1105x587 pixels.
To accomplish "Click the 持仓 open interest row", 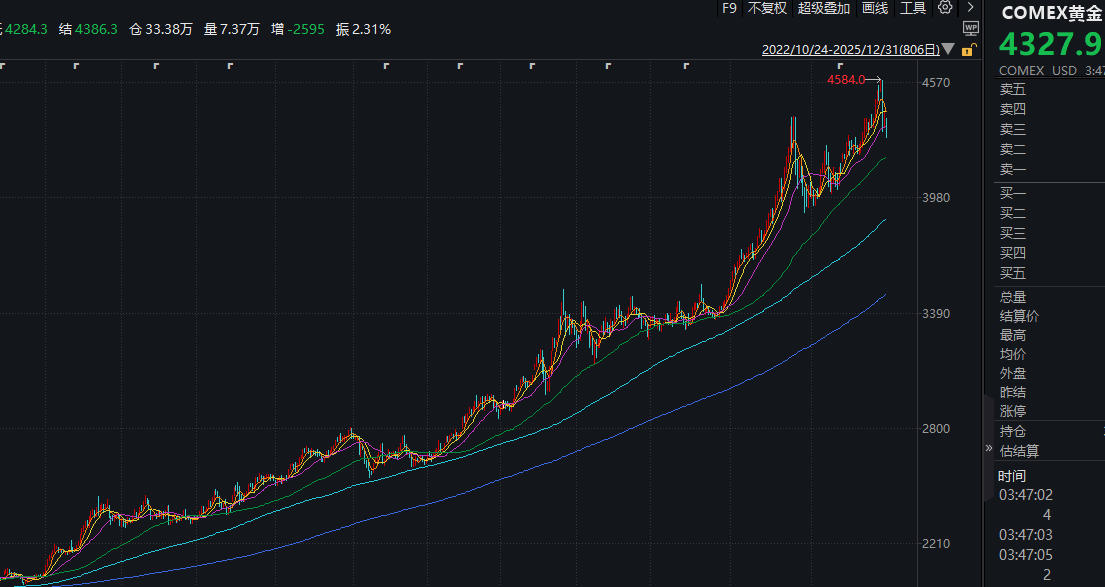I will pos(1013,431).
